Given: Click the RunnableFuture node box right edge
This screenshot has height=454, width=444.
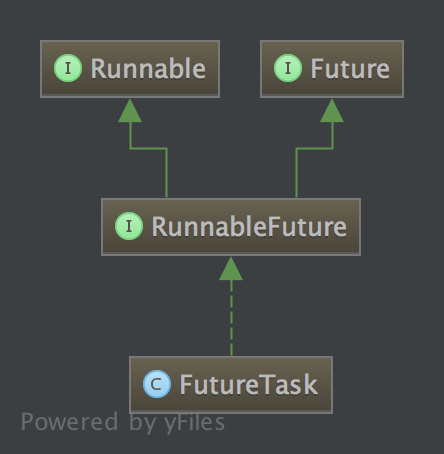Looking at the screenshot, I should tap(360, 227).
